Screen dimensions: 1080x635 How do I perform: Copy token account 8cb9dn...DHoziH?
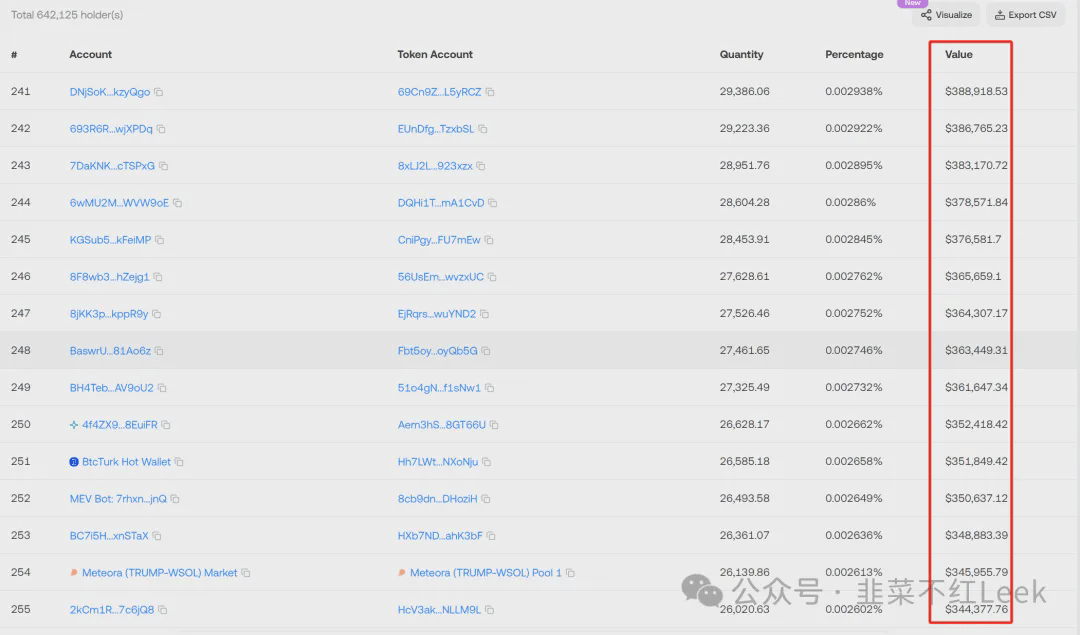click(x=486, y=499)
